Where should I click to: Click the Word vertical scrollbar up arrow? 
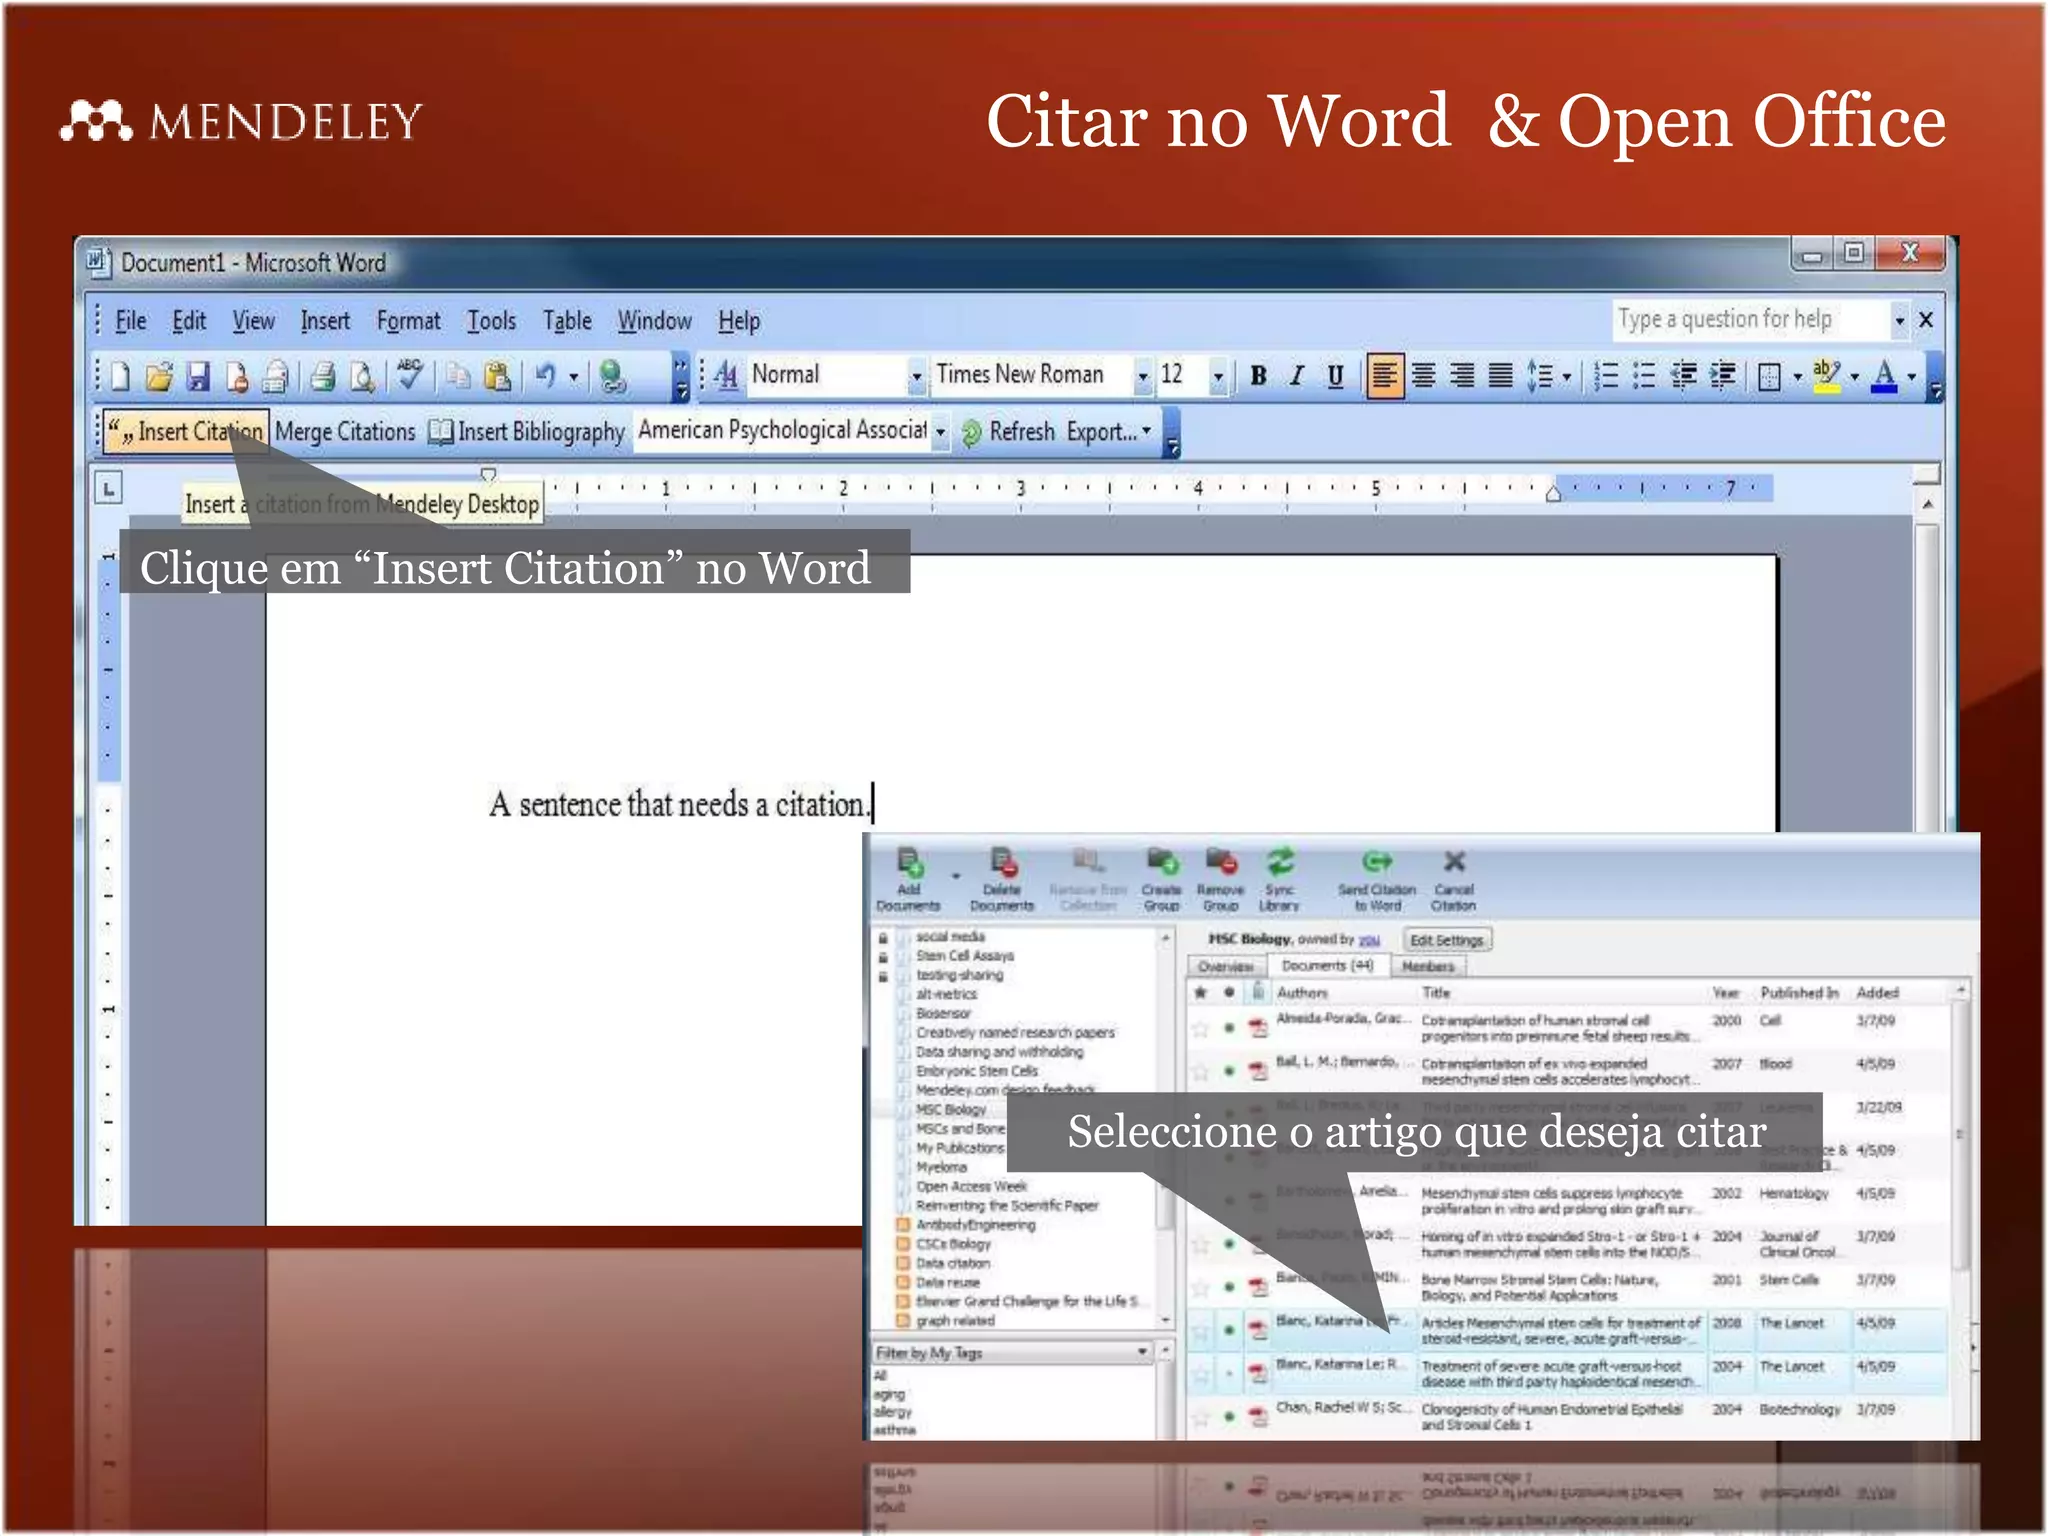(x=1927, y=504)
